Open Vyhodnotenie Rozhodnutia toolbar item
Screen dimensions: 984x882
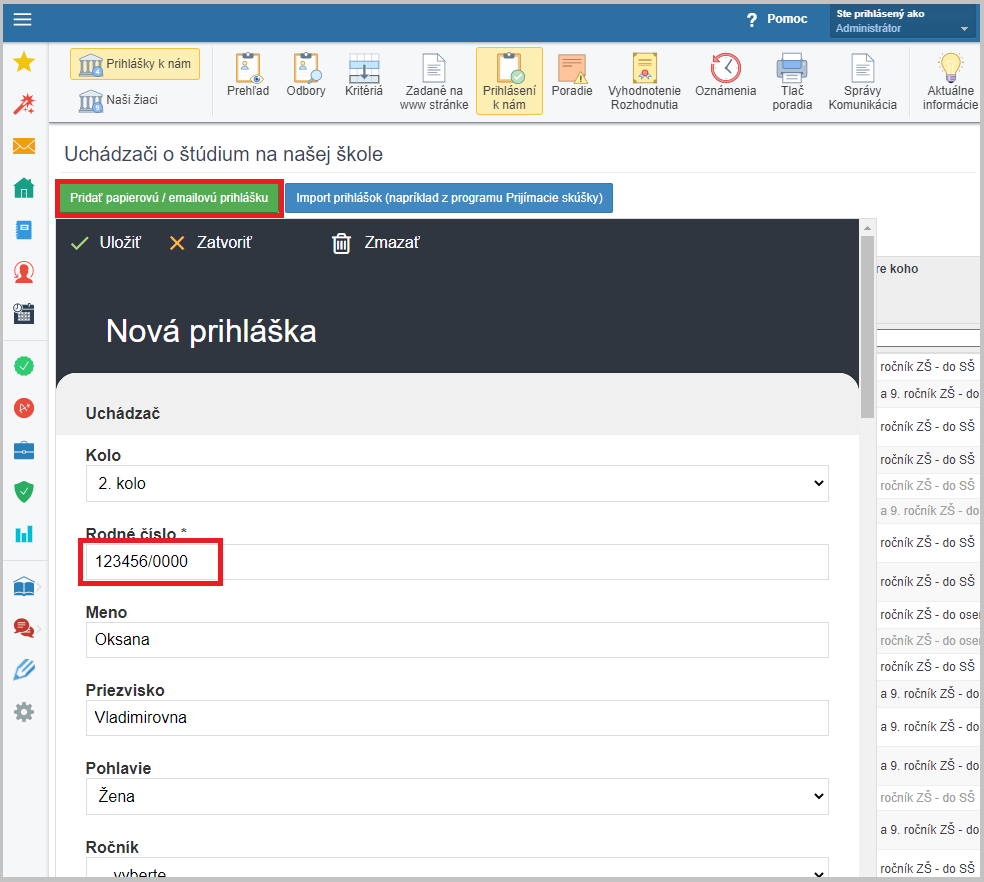[x=644, y=82]
